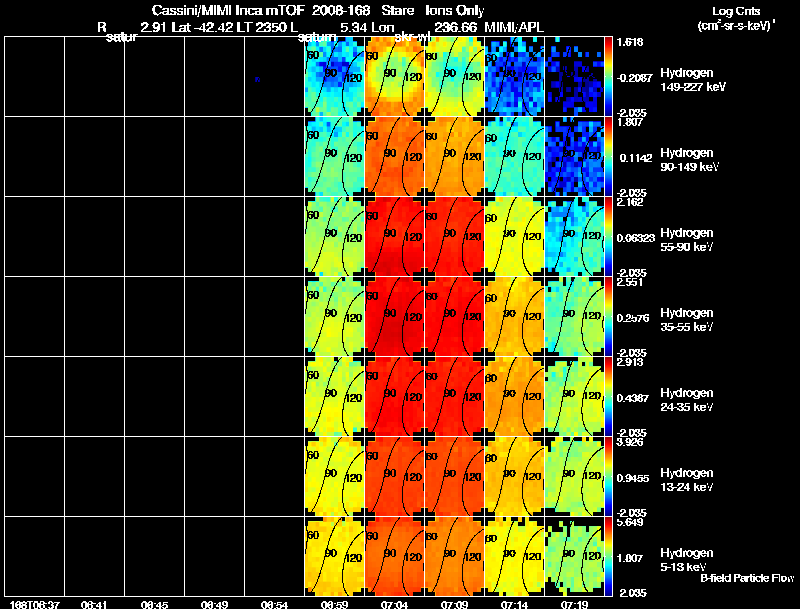Open the 55-90 keV image panel at 07:09
Viewport: 800px width, 609px height.
[455, 237]
